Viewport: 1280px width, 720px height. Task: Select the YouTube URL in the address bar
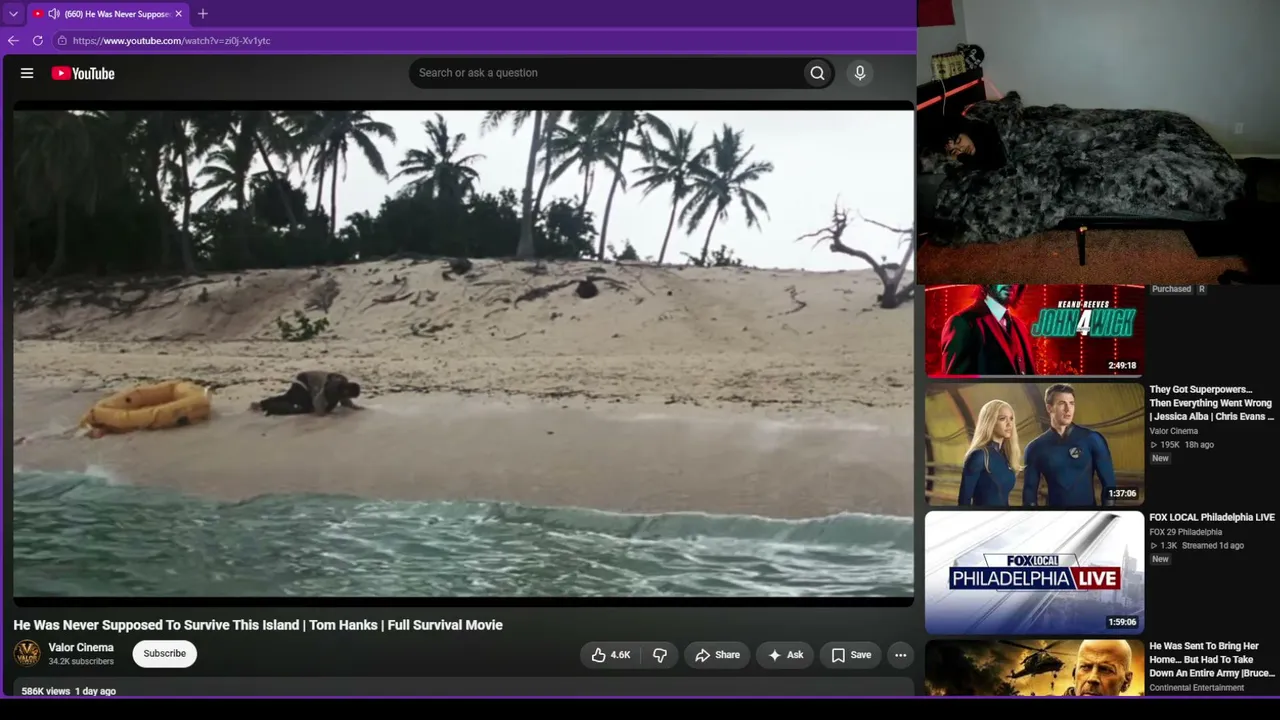tap(171, 41)
